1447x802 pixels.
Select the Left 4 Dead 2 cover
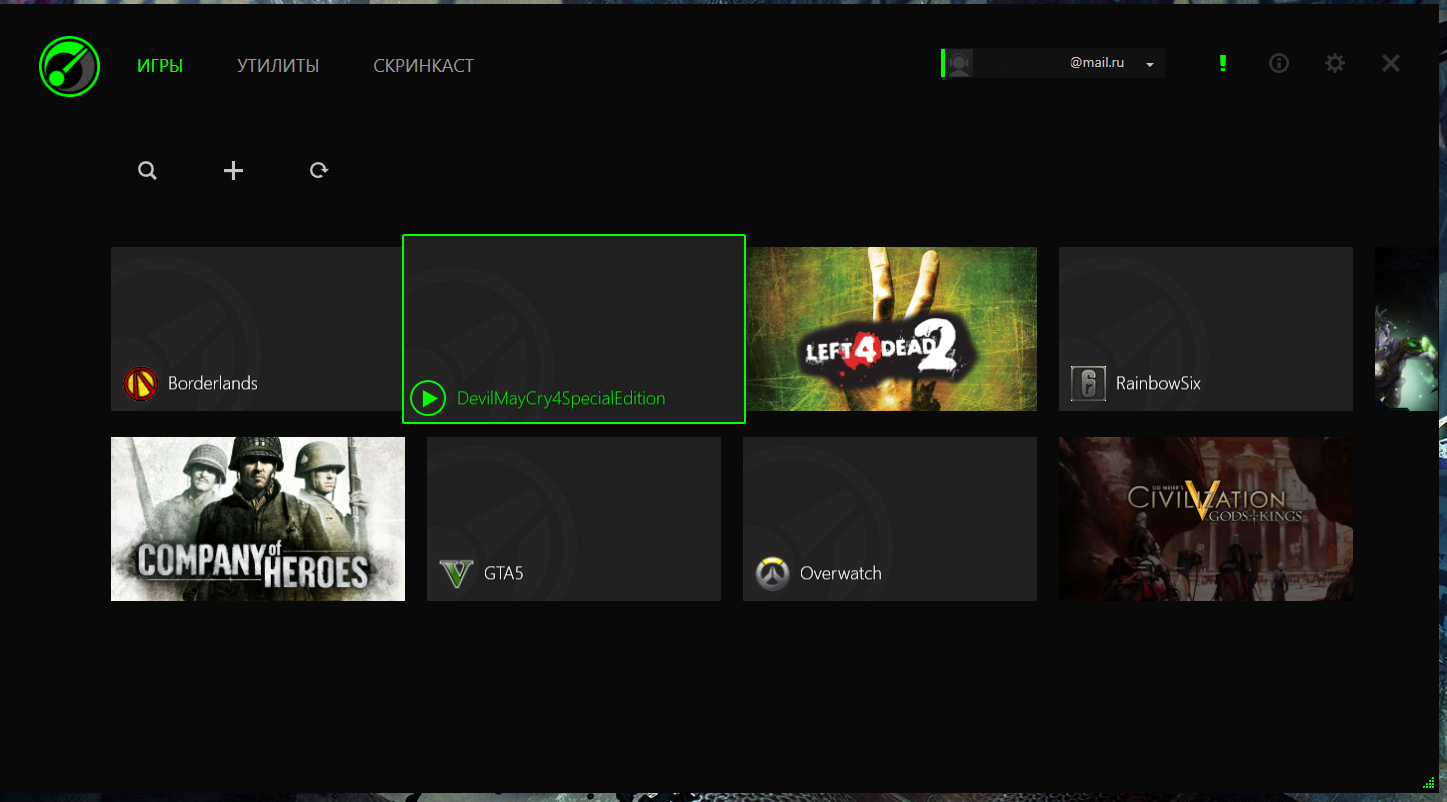pos(891,329)
